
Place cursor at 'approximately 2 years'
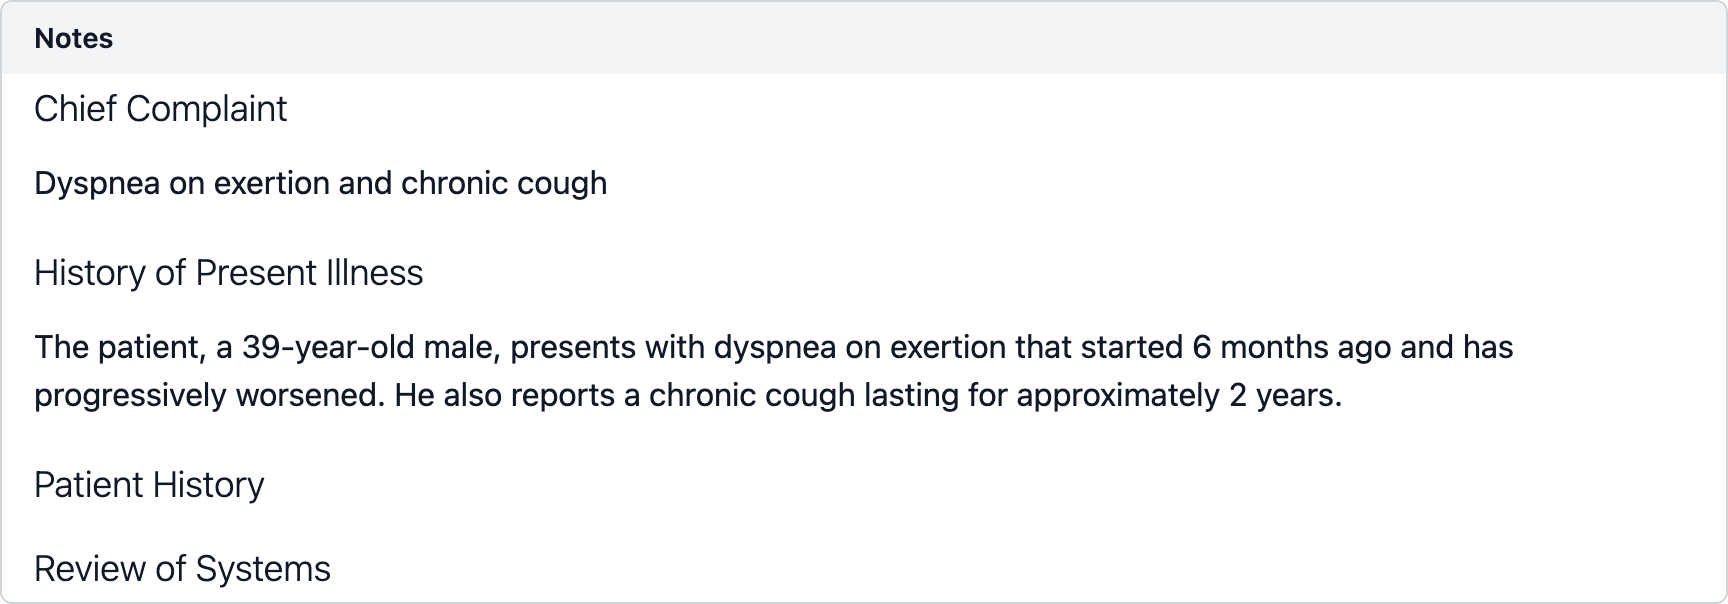click(x=1178, y=395)
